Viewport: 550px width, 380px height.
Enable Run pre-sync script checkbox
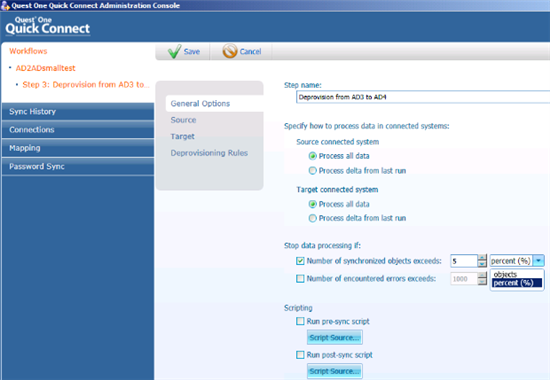pos(300,321)
